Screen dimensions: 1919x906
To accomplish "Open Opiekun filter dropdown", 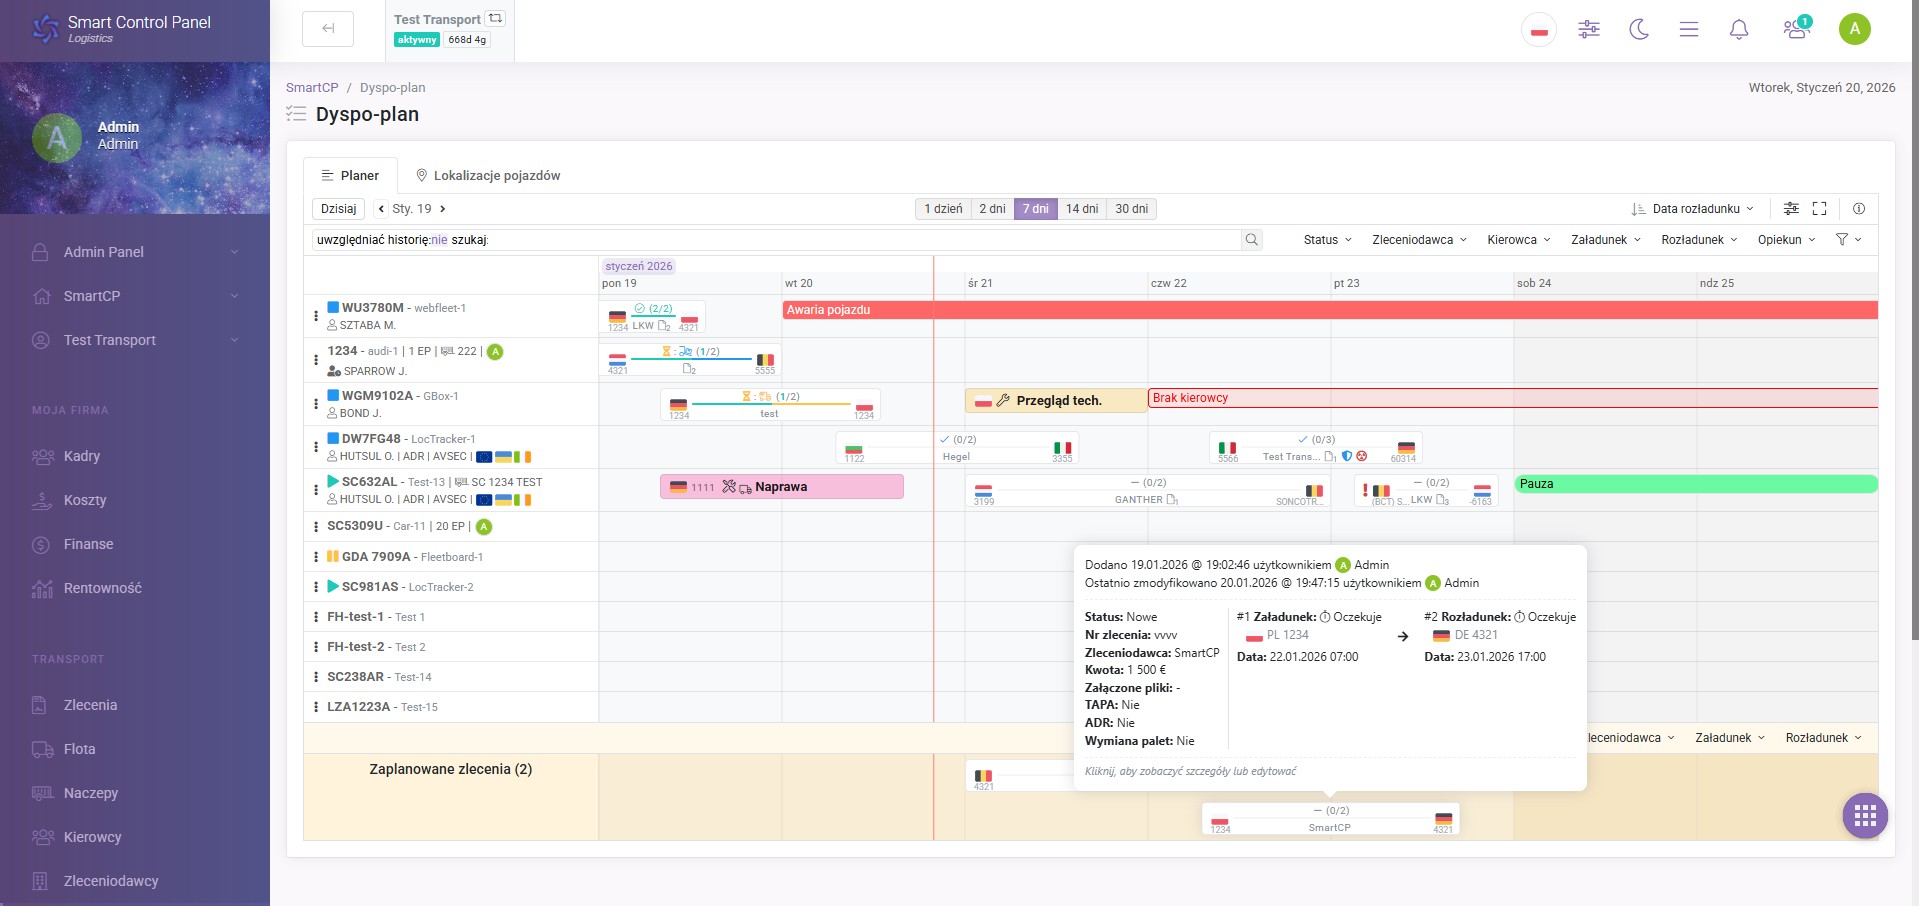I will (1787, 240).
